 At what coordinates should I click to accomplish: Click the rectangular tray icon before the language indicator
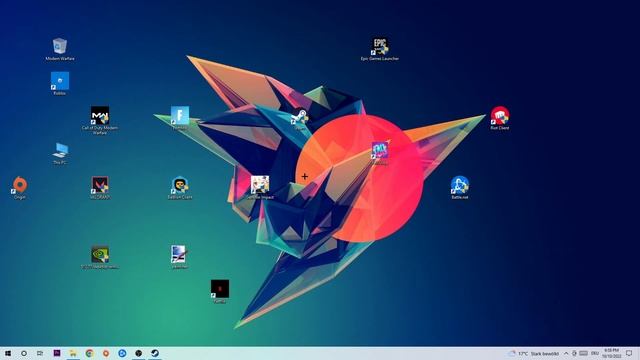point(584,353)
